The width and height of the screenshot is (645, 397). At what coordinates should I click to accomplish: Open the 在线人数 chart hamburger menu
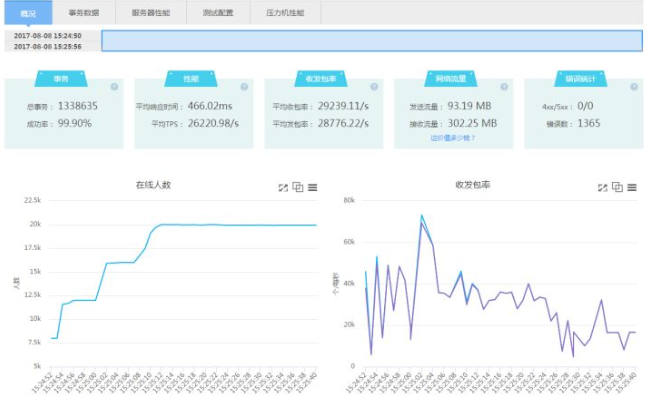[x=313, y=188]
